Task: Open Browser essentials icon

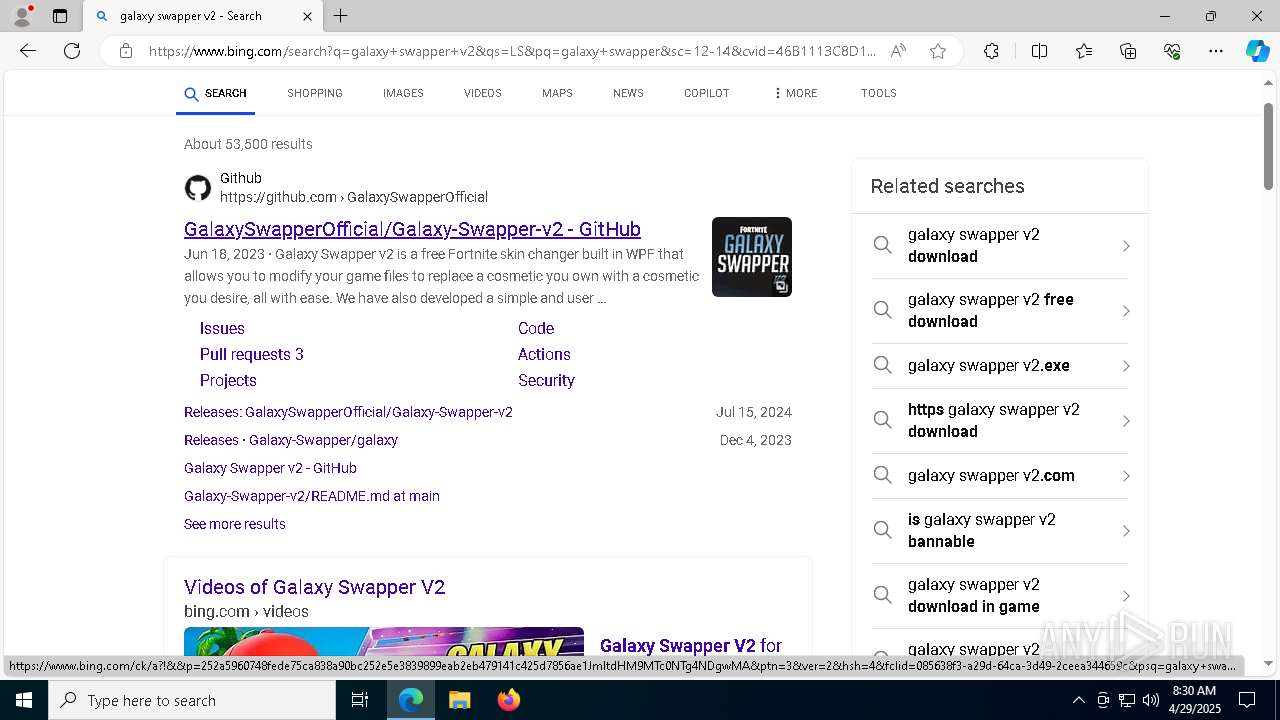Action: pyautogui.click(x=1172, y=51)
